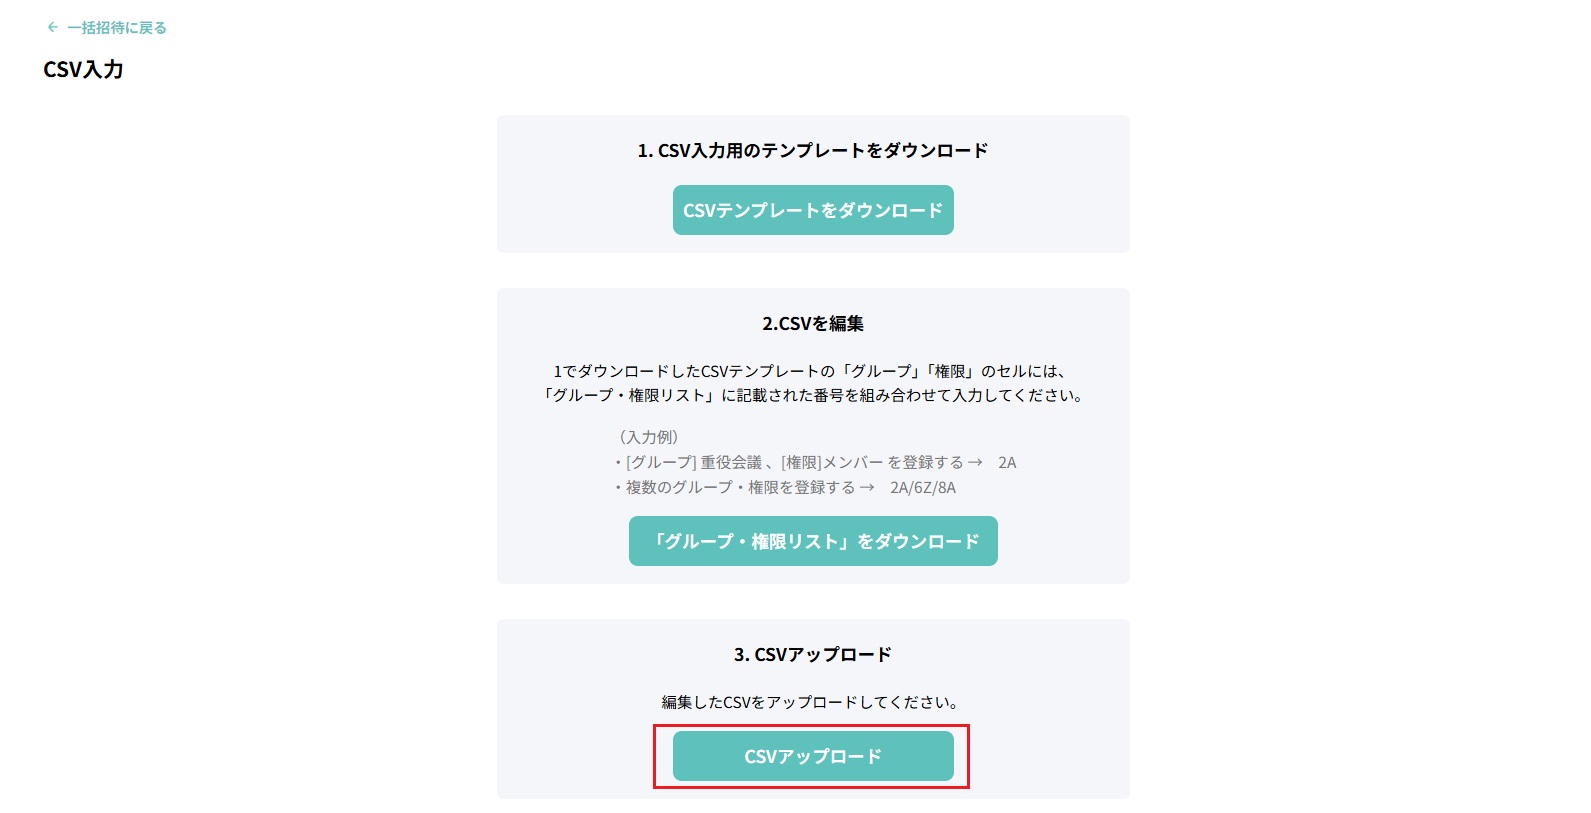1591x813 pixels.
Task: Click the arrow before the 2A example
Action: click(x=975, y=462)
